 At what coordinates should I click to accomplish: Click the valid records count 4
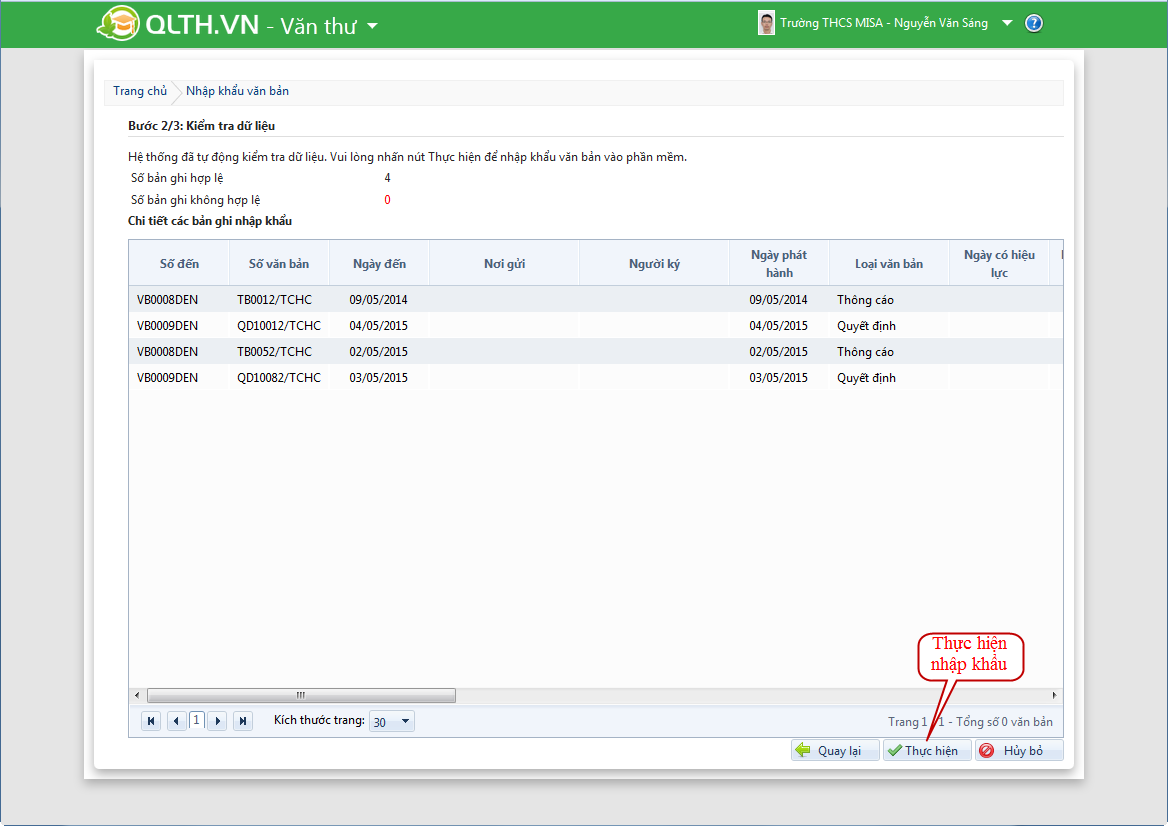click(387, 178)
